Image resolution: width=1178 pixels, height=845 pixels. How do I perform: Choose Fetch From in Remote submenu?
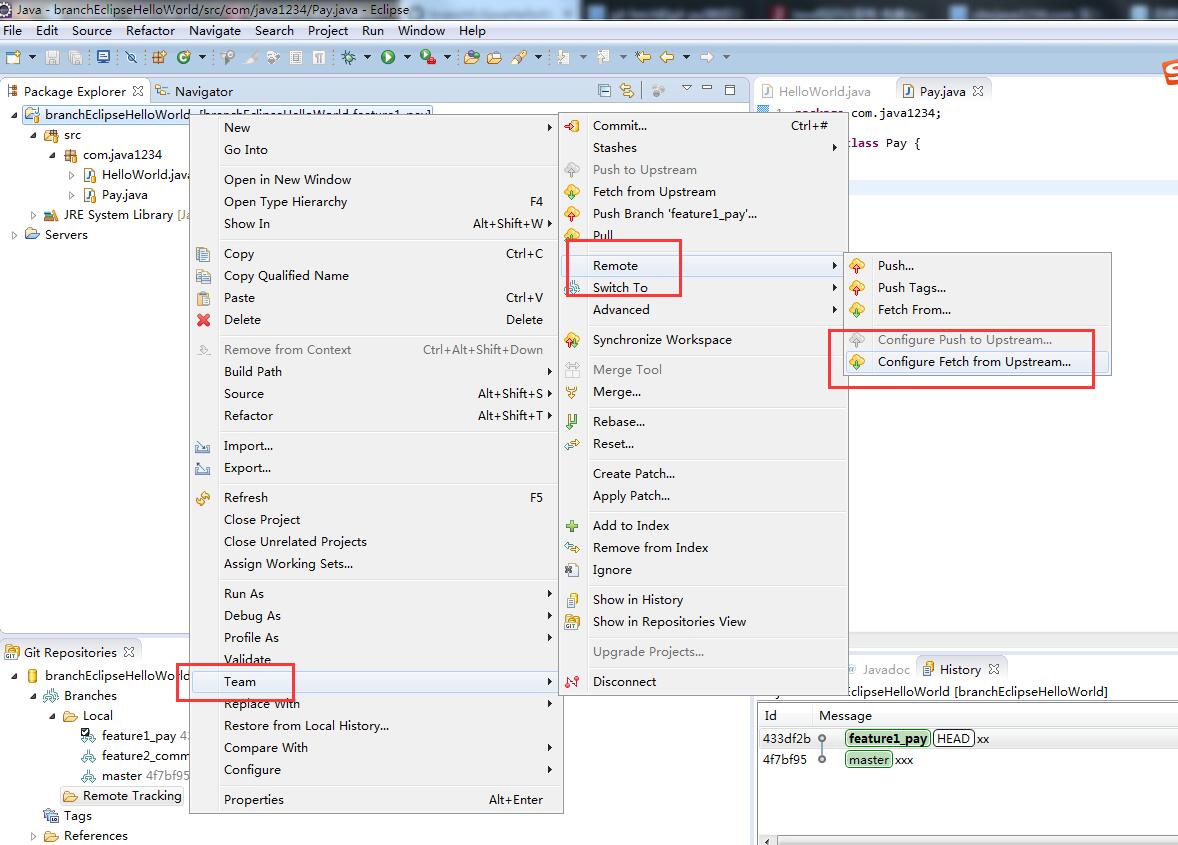pyautogui.click(x=977, y=309)
